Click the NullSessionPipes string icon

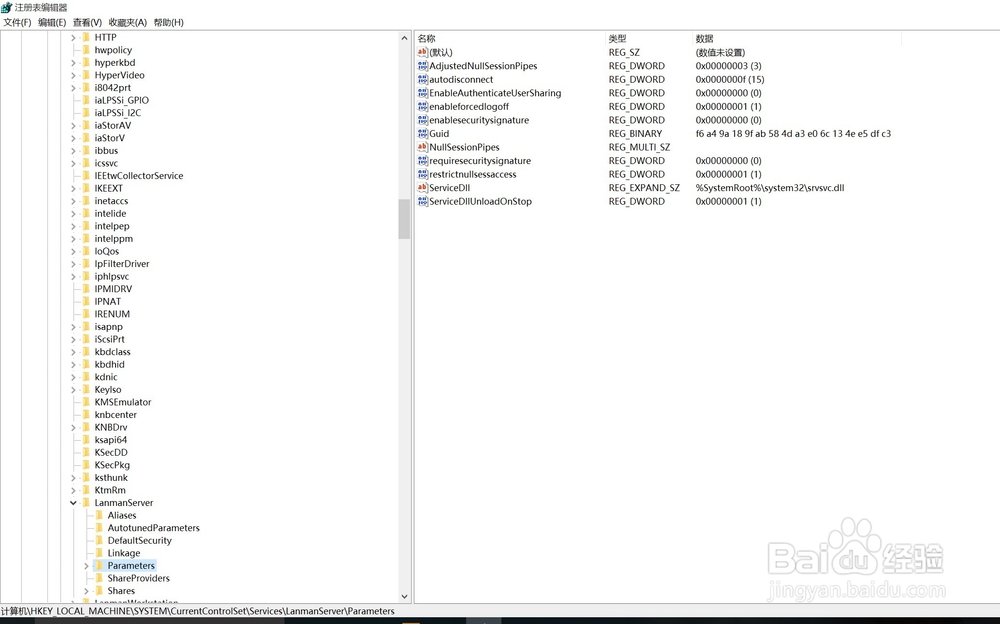[422, 147]
